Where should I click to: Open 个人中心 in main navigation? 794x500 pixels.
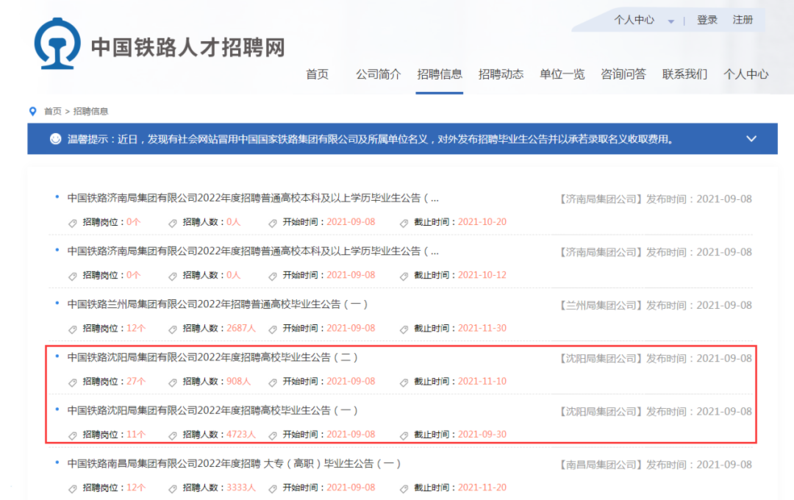click(746, 74)
